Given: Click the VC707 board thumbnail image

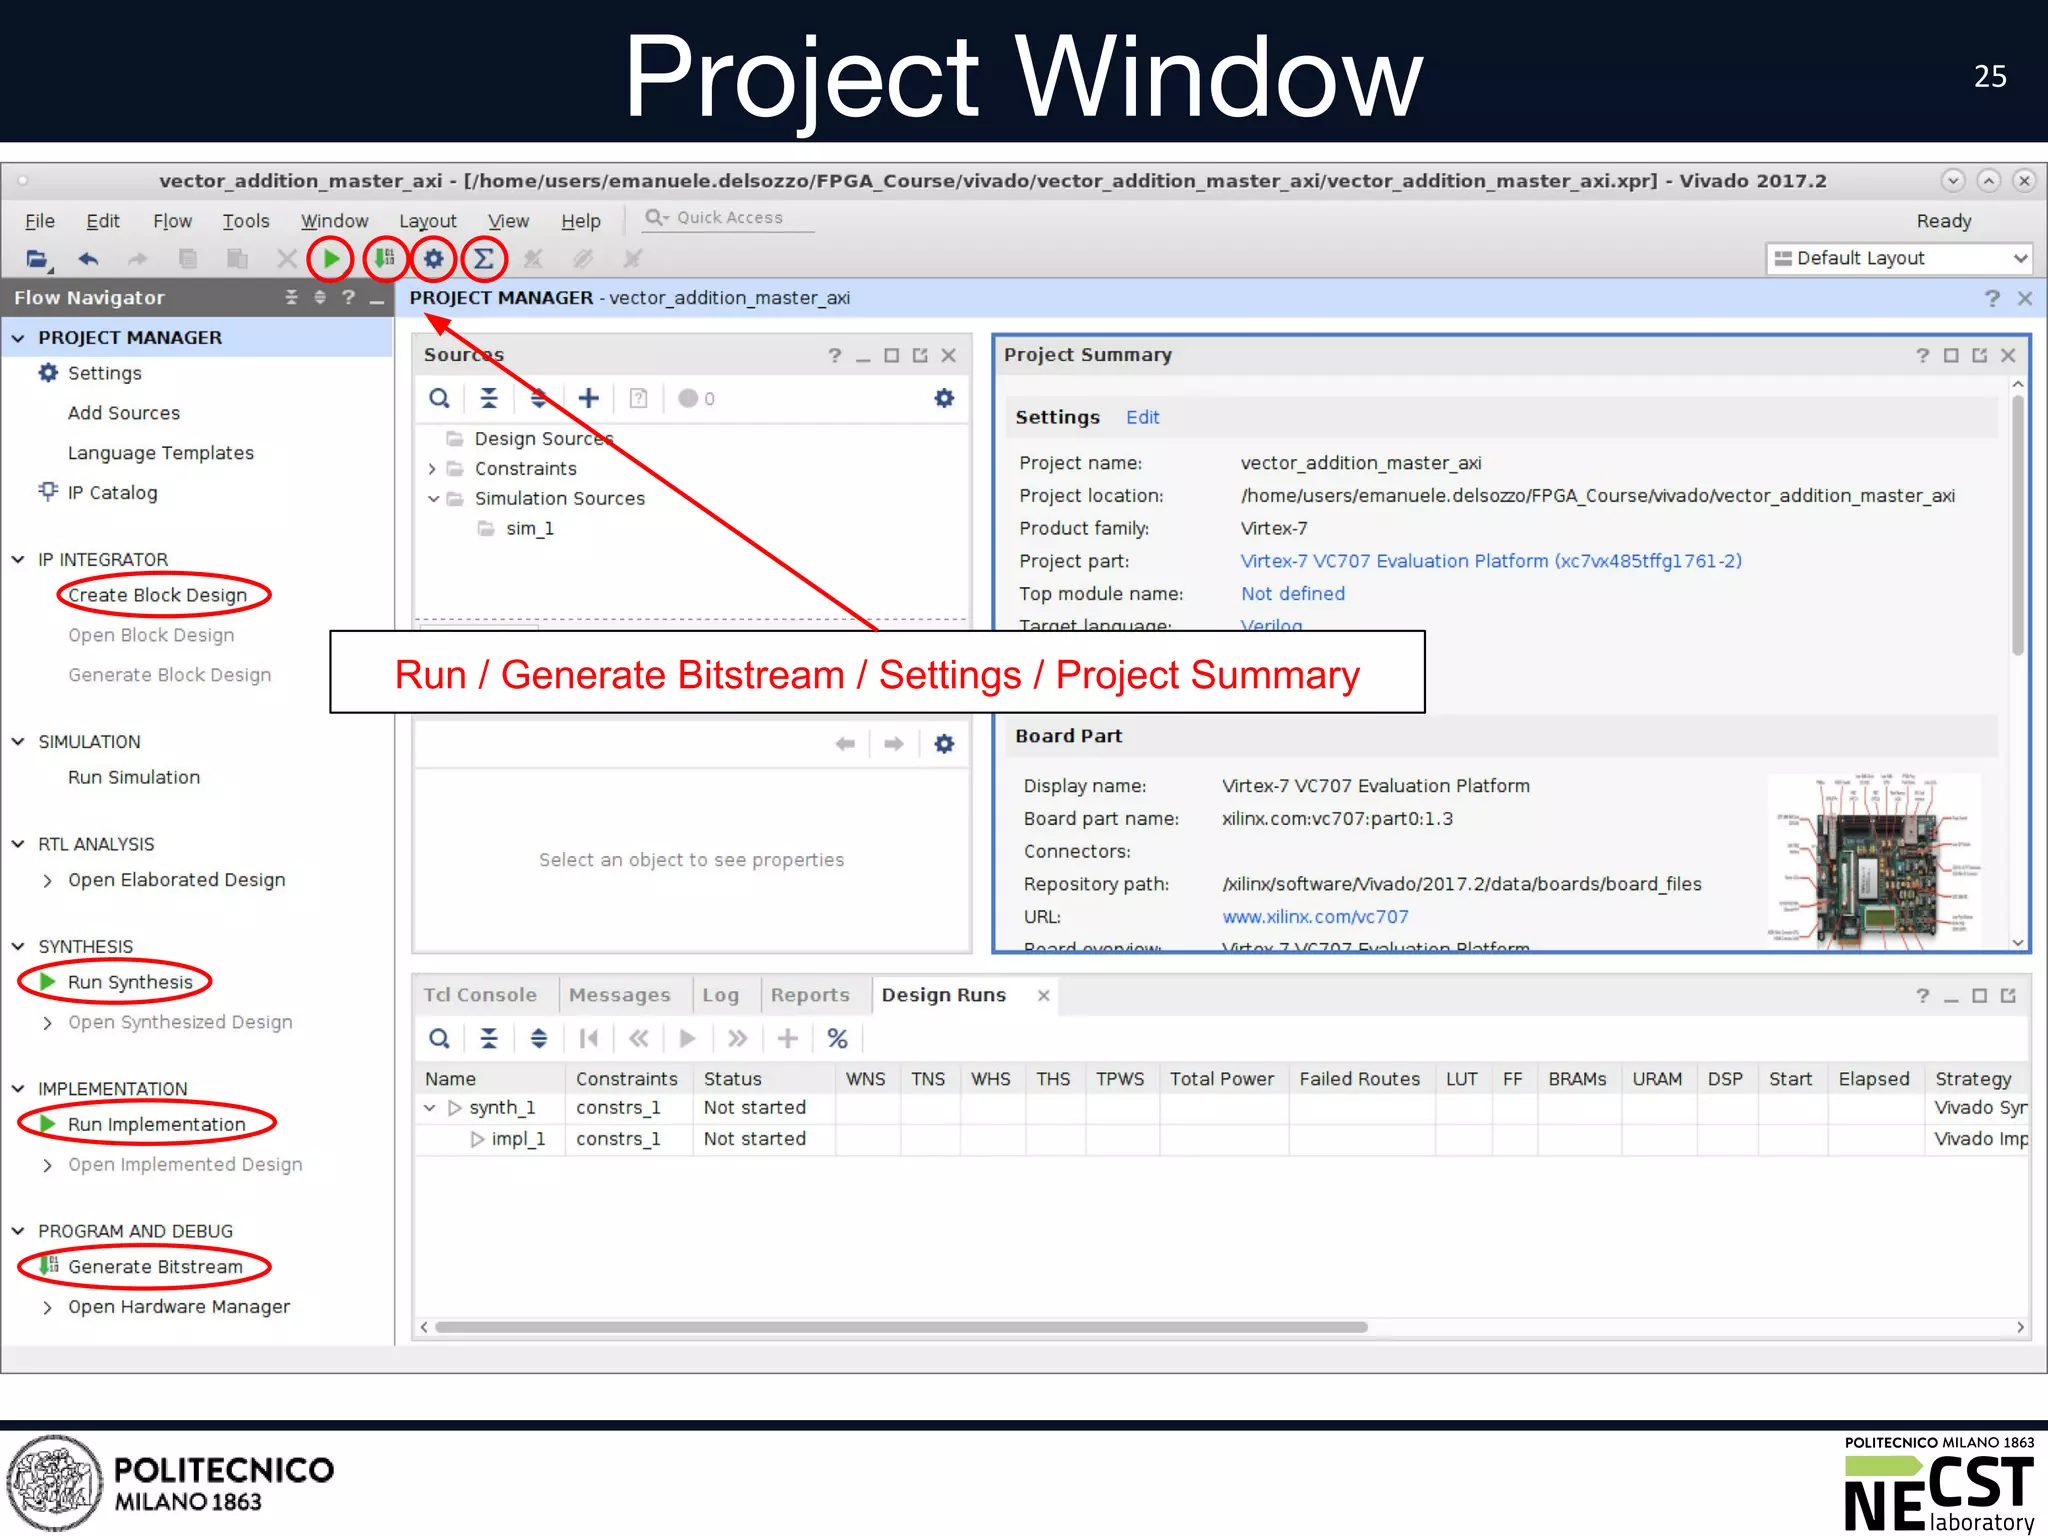Looking at the screenshot, I should [1875, 860].
